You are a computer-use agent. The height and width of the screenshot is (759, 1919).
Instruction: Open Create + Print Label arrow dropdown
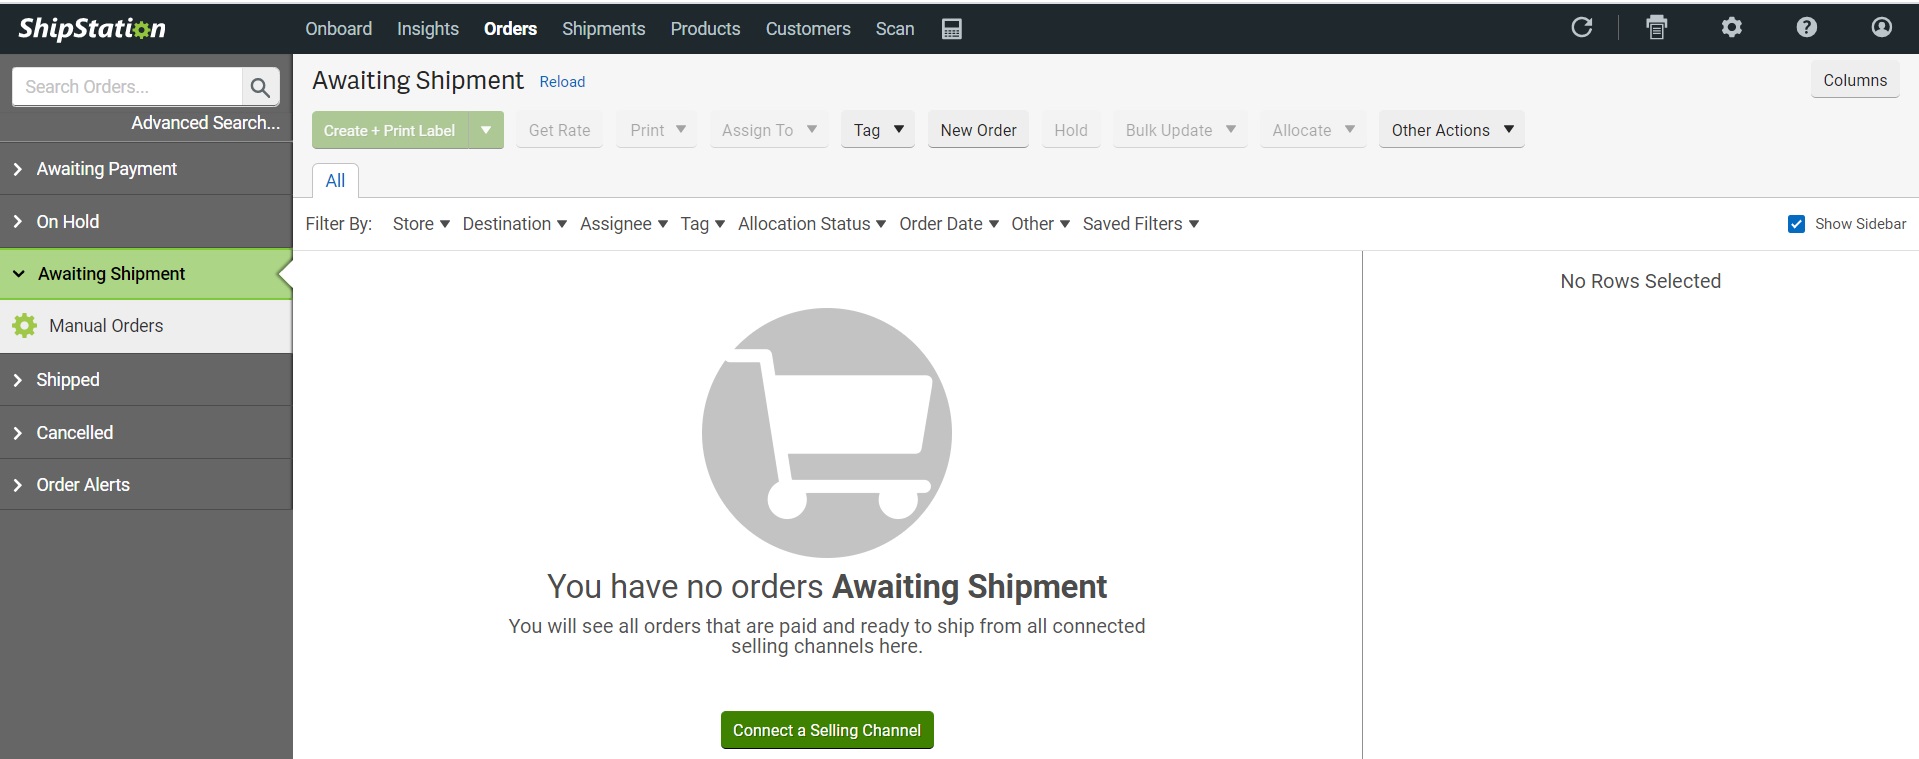coord(486,130)
